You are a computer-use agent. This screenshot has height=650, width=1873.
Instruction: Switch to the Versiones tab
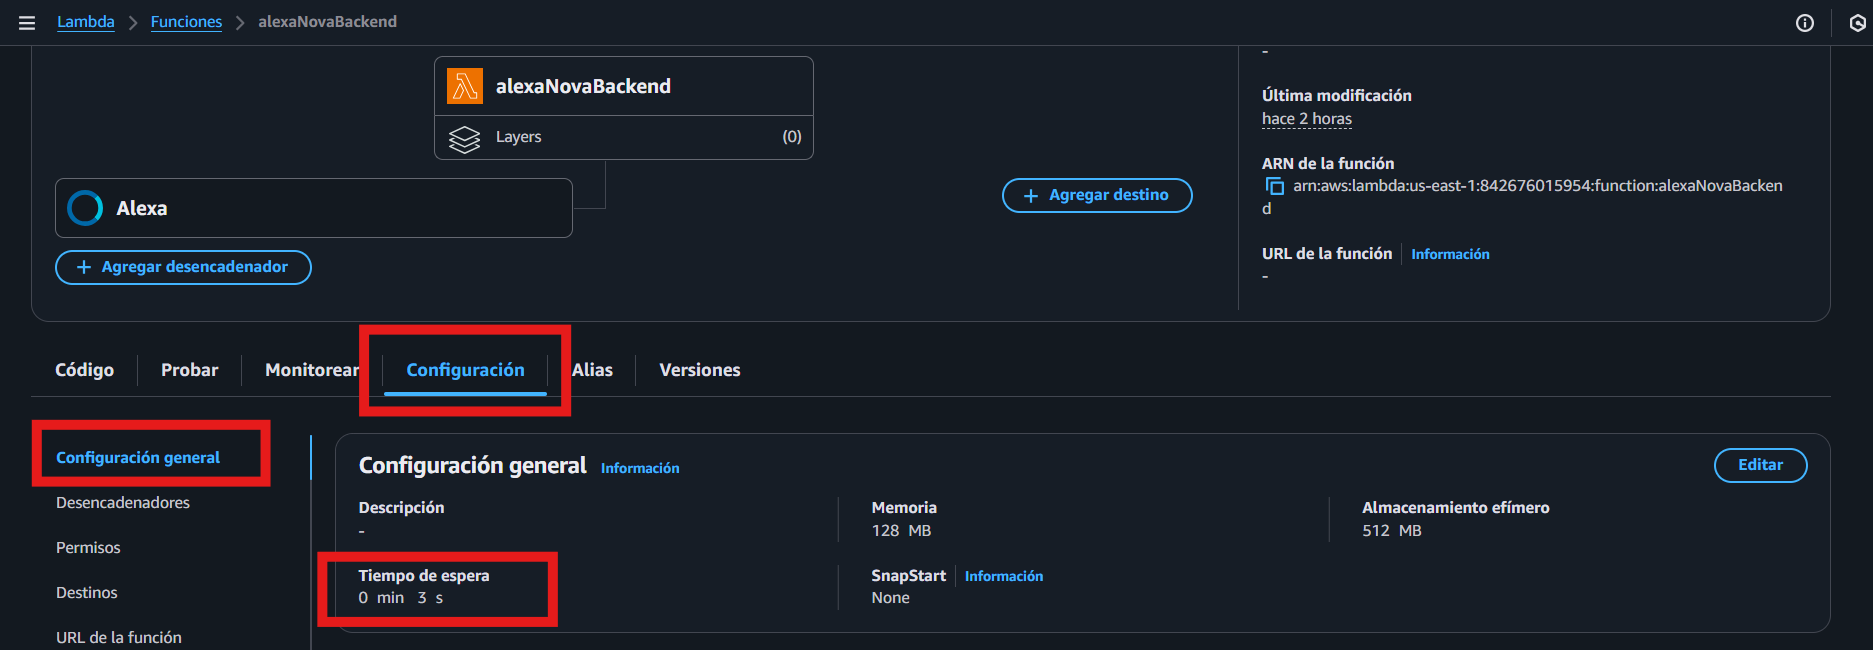pos(699,370)
